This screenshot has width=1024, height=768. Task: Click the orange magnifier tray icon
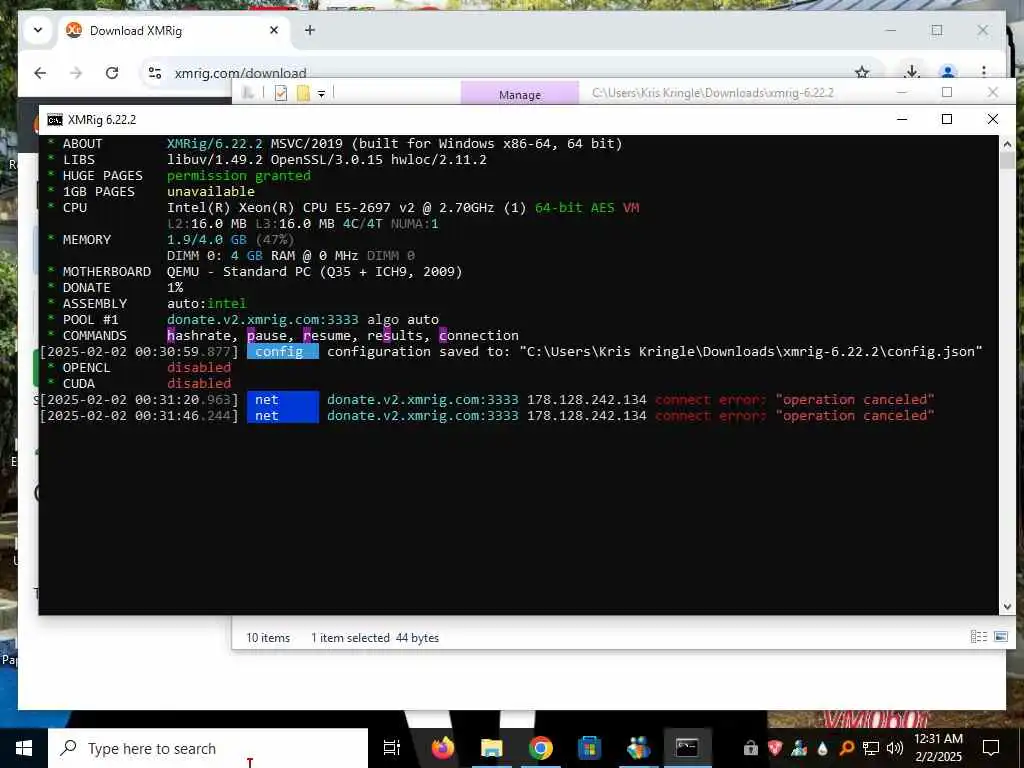coord(846,748)
